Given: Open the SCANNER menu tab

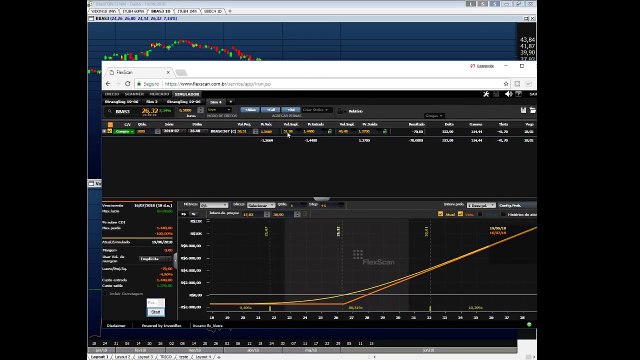Looking at the screenshot, I should pyautogui.click(x=134, y=94).
